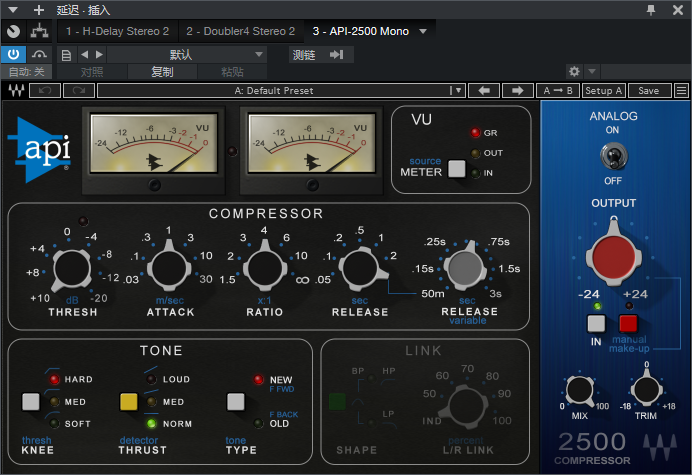Pin the plugin window

click(651, 10)
